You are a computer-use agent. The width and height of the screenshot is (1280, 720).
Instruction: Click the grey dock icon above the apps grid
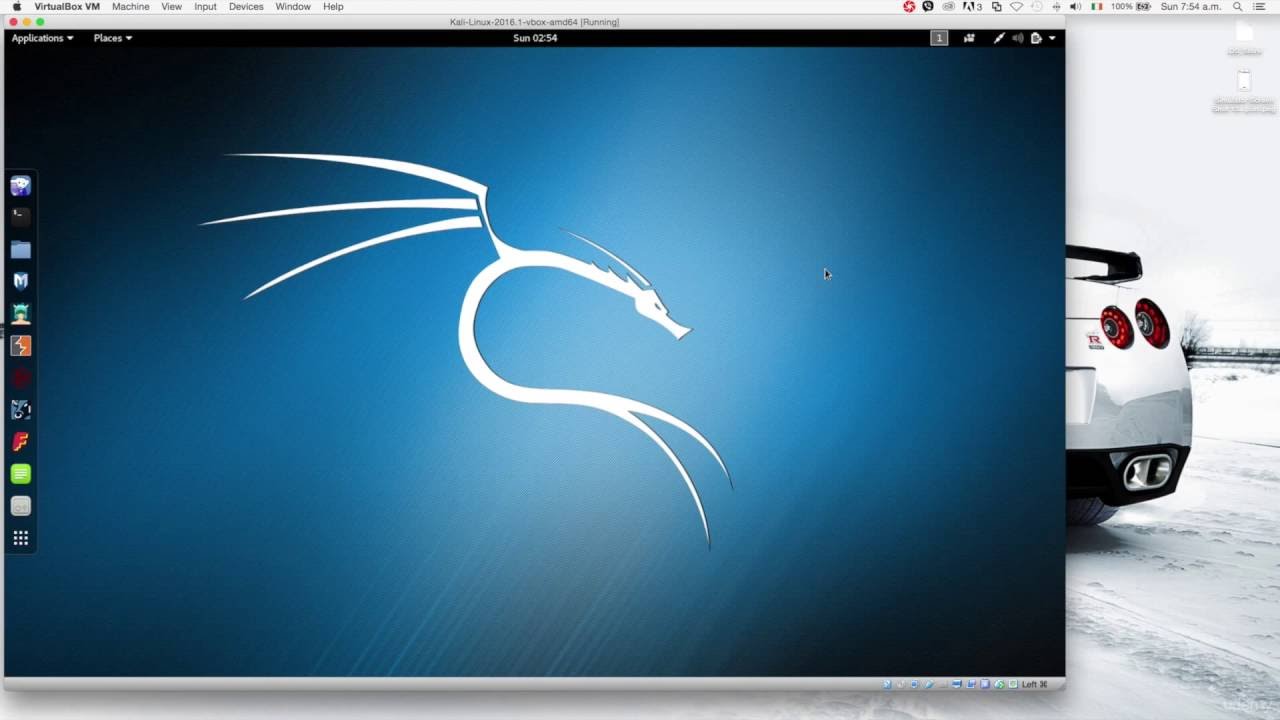tap(20, 507)
